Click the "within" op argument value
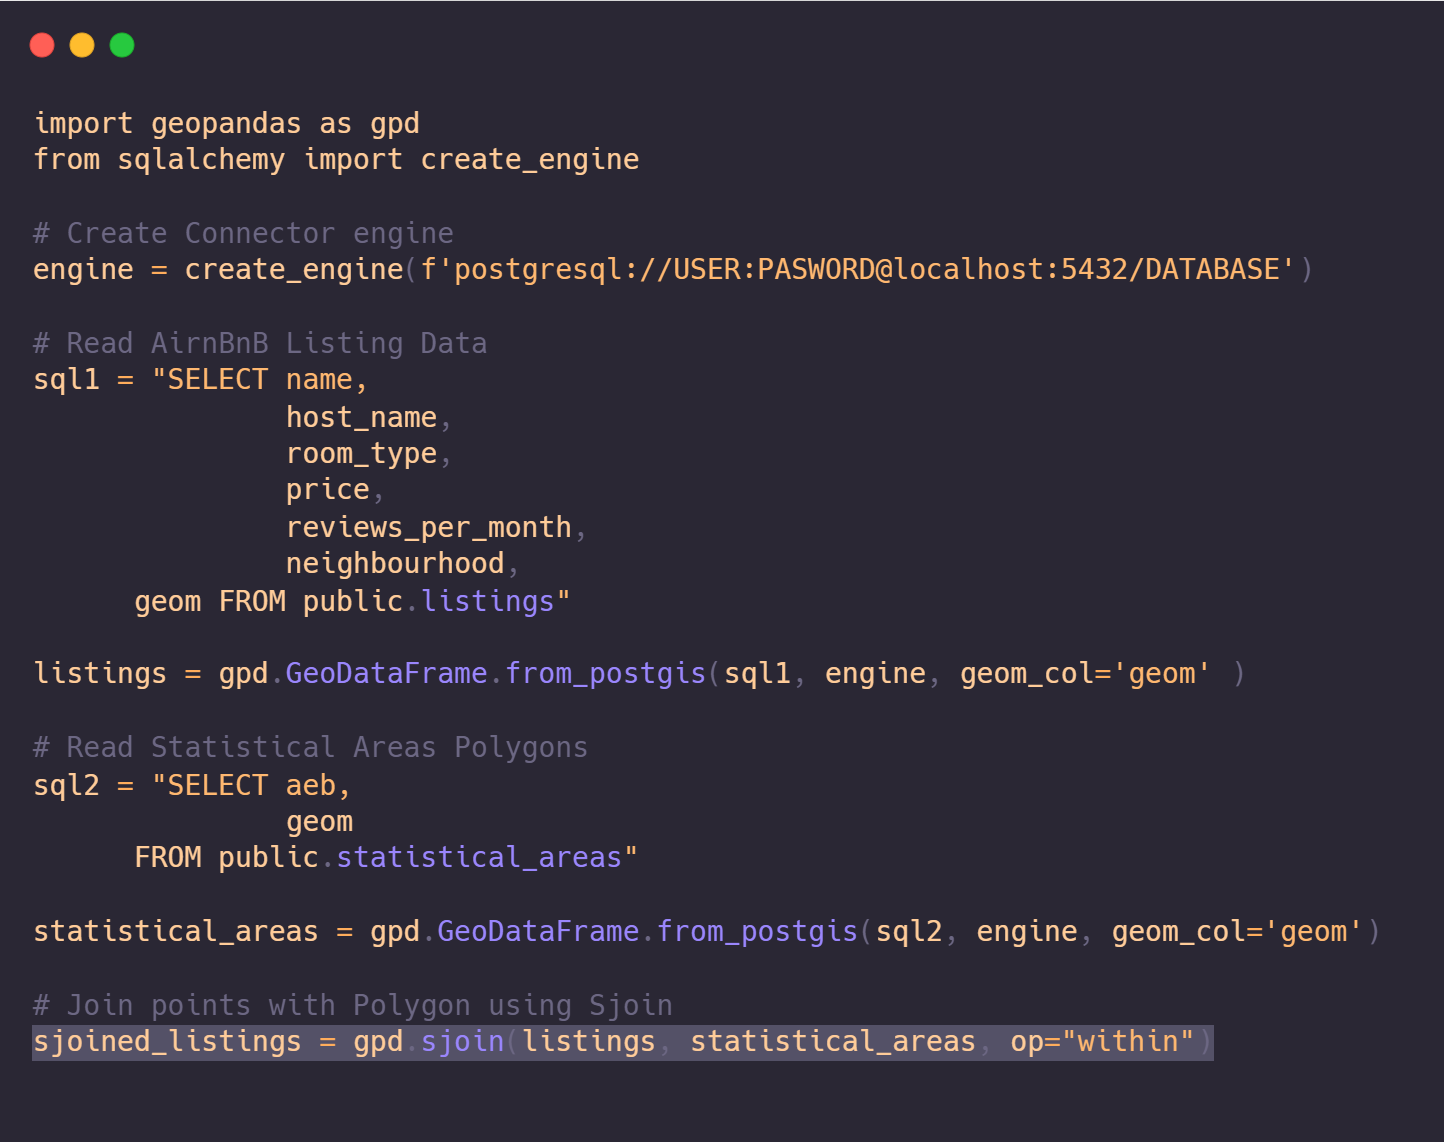Image resolution: width=1444 pixels, height=1142 pixels. (1128, 1042)
